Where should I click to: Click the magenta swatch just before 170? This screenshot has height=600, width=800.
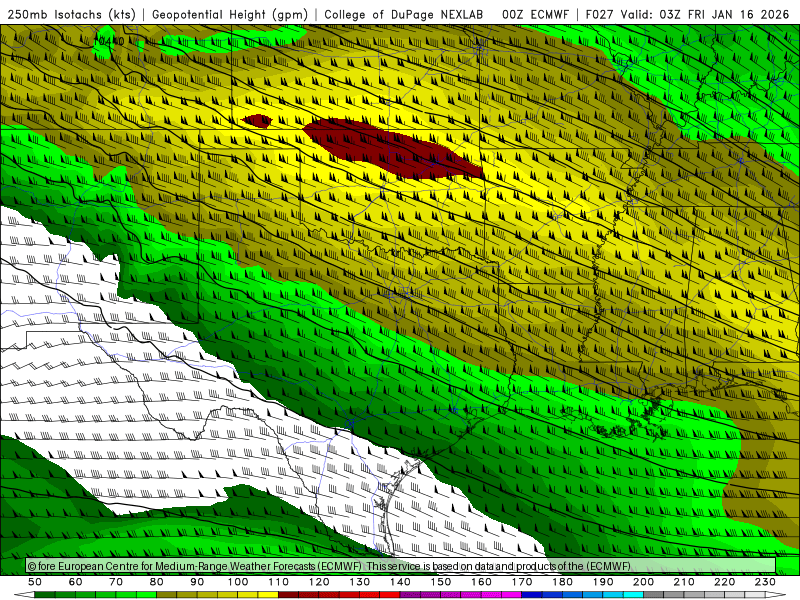pos(511,595)
